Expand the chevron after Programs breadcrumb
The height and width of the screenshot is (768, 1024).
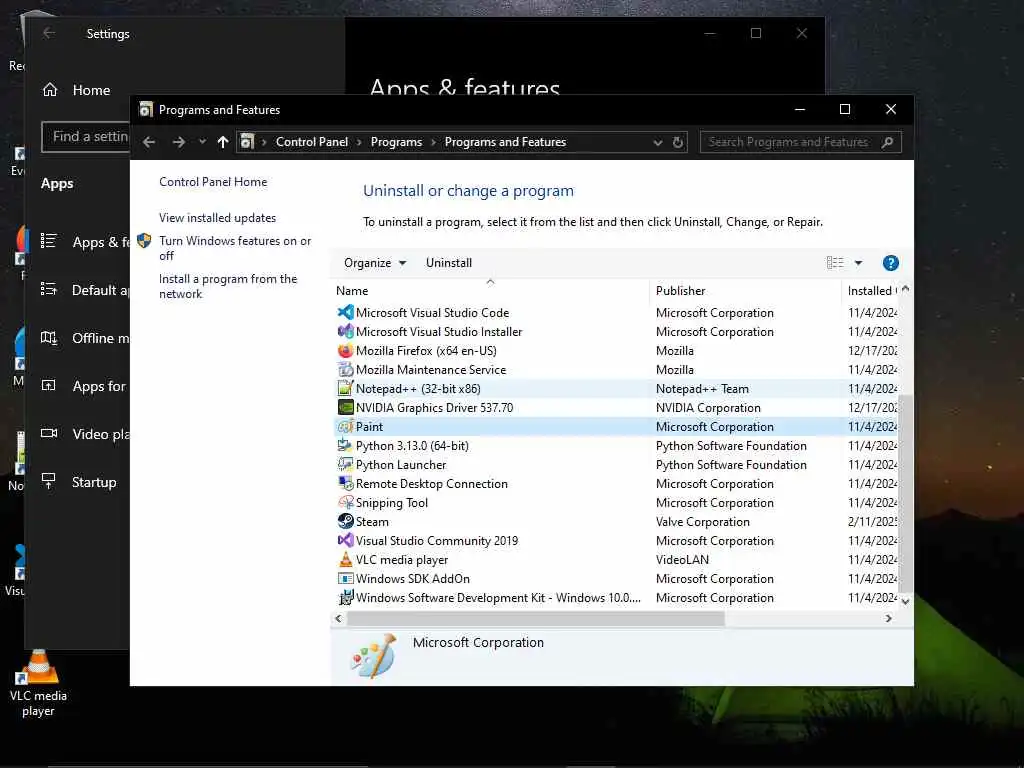(x=434, y=142)
